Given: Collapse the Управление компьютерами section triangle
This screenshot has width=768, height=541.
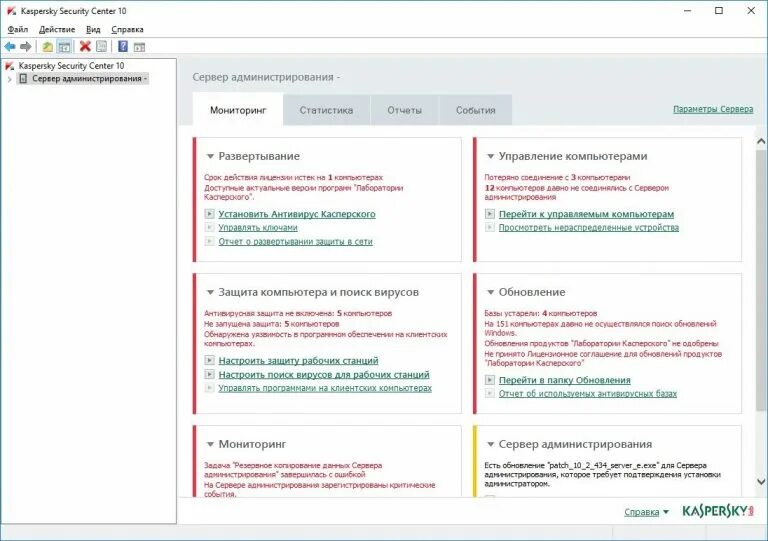Looking at the screenshot, I should pos(490,157).
